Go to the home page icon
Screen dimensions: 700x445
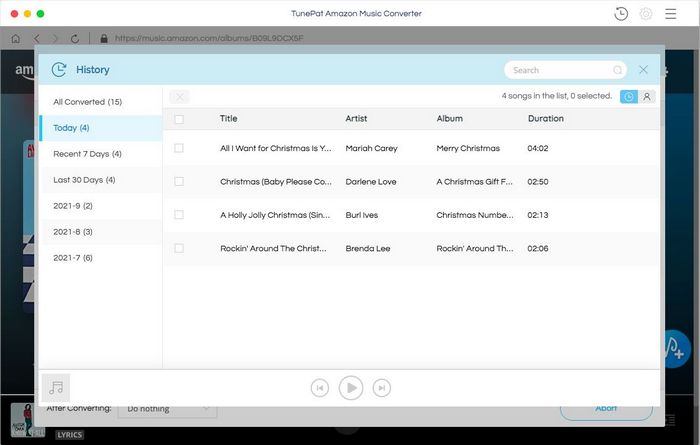click(x=16, y=39)
